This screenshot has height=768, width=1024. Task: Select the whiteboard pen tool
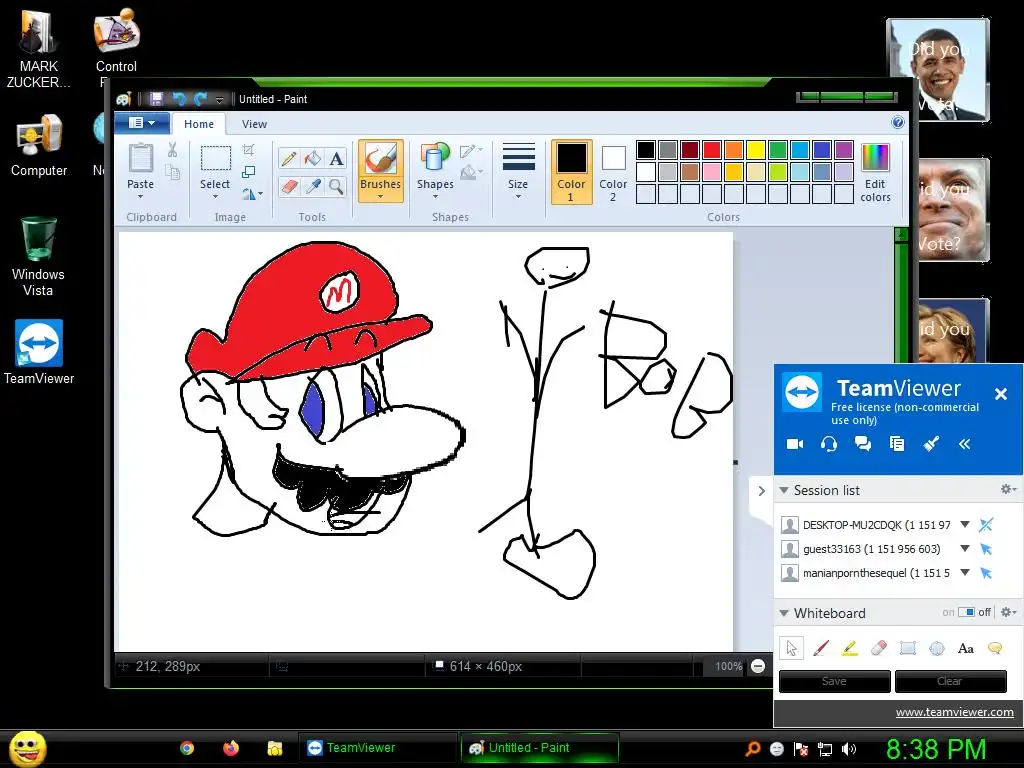click(x=821, y=648)
